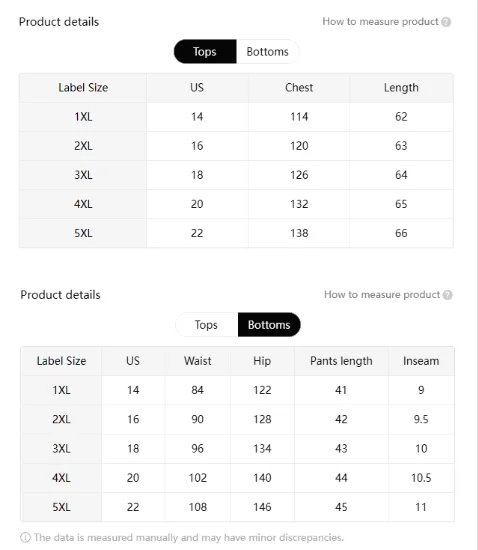Click the Hip column header
Screen dimensions: 478x550
pos(262,361)
